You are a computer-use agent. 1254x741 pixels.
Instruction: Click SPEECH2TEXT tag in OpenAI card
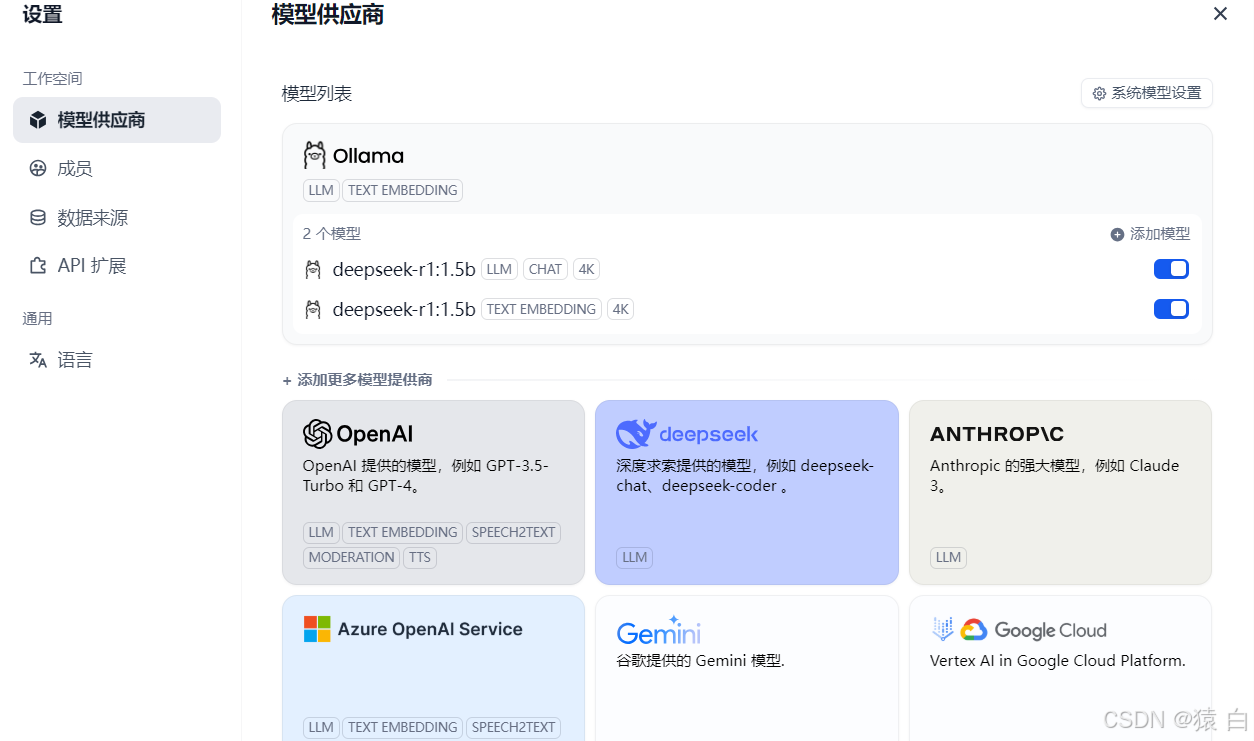coord(513,532)
